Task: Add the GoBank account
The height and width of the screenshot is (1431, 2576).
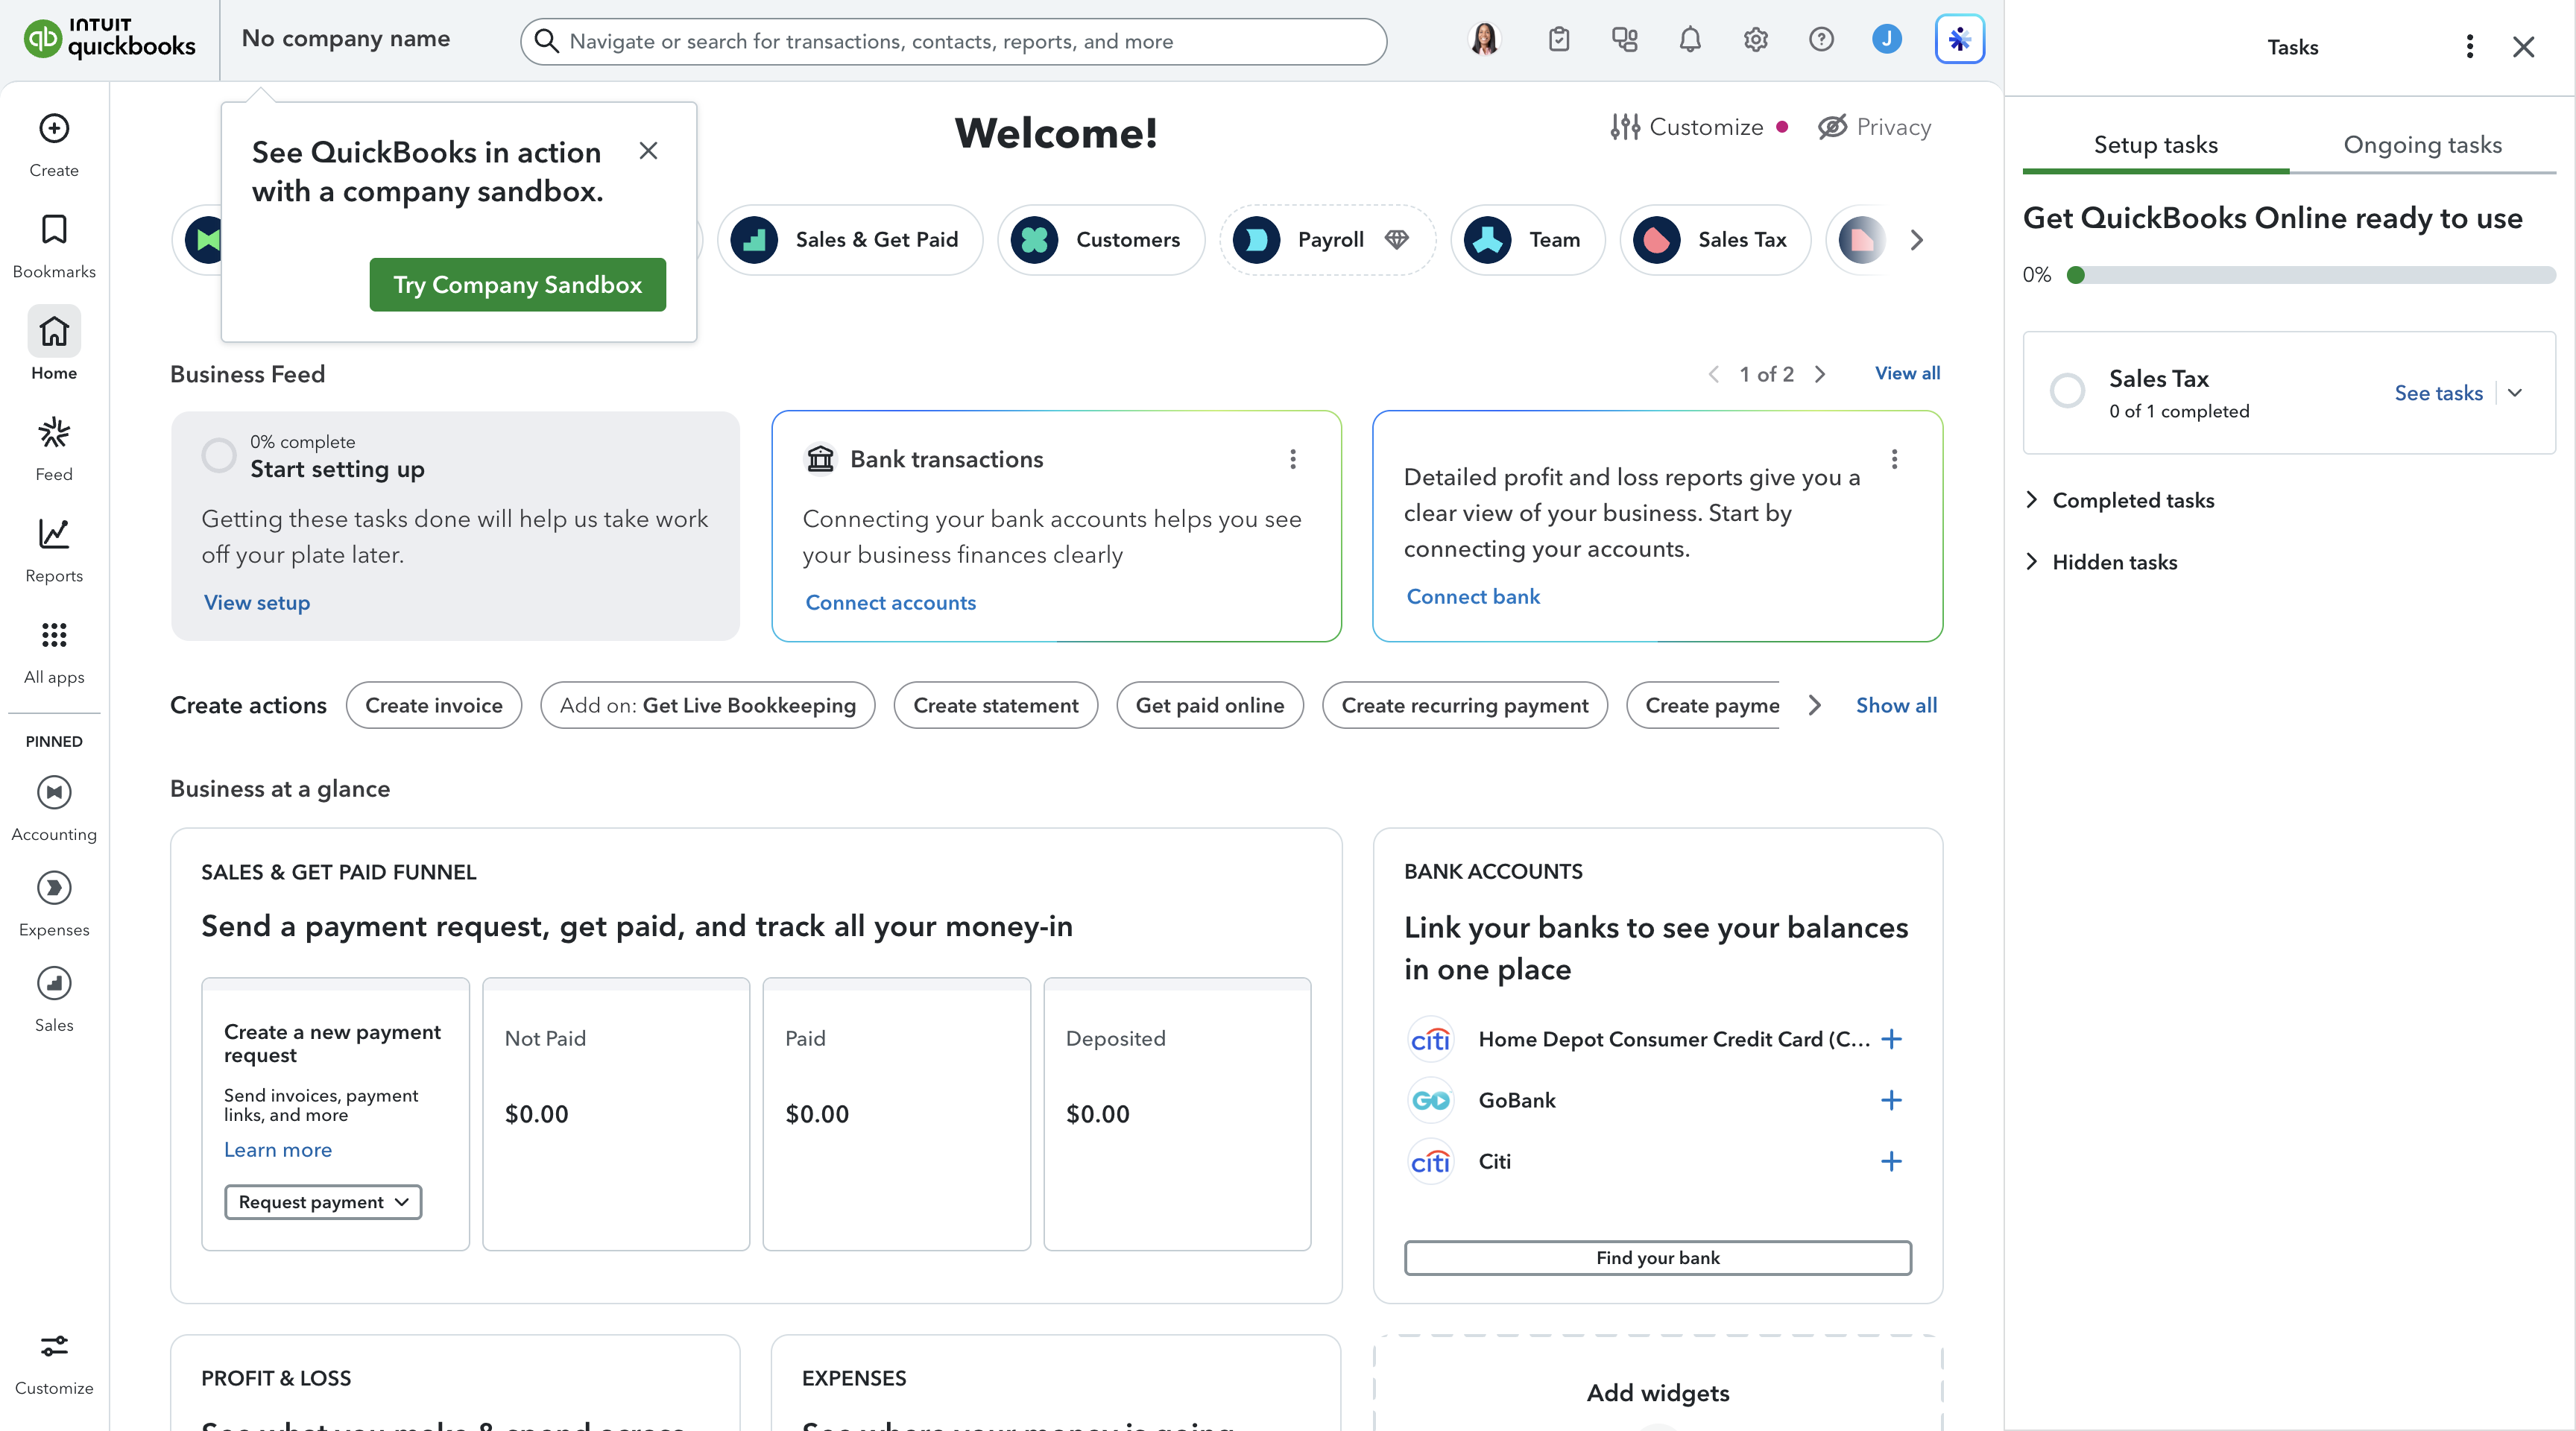Action: click(1891, 1100)
